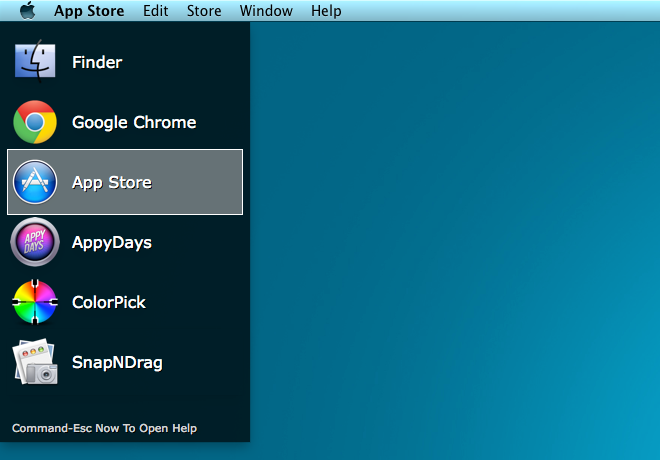The width and height of the screenshot is (660, 460).
Task: Click the Google Chrome logo icon
Action: [35, 122]
